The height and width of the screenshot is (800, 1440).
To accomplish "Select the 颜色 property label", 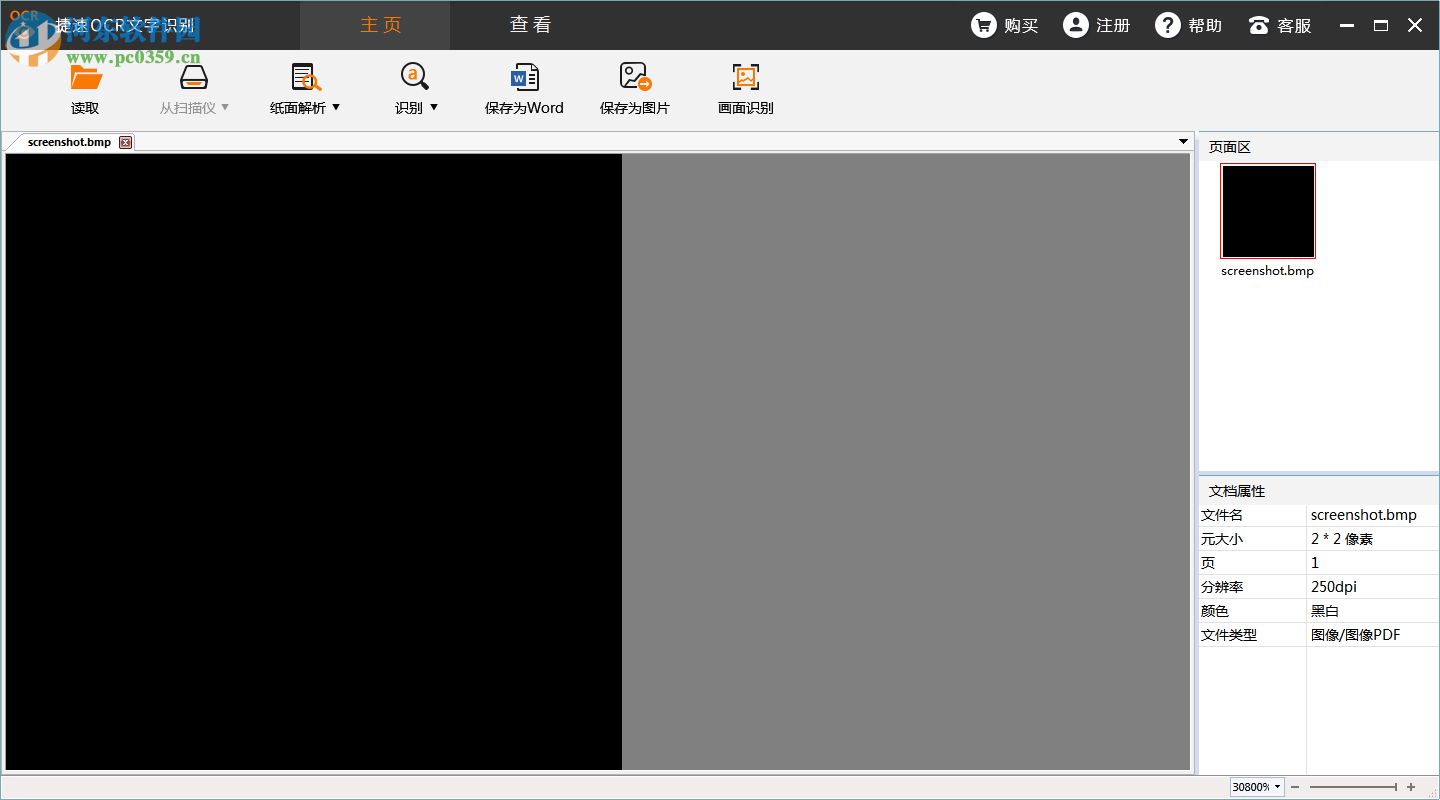I will click(1215, 611).
